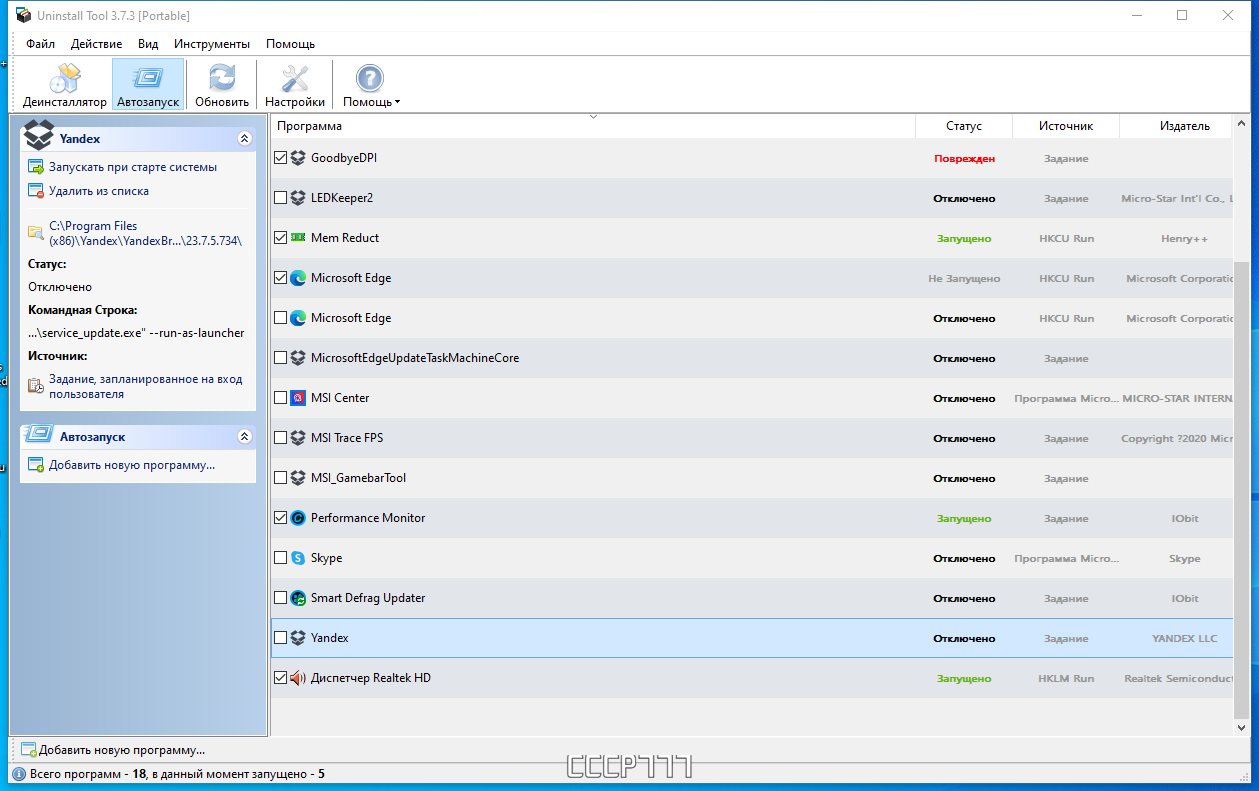The height and width of the screenshot is (791, 1259).
Task: Open the Вид menu
Action: pos(148,44)
